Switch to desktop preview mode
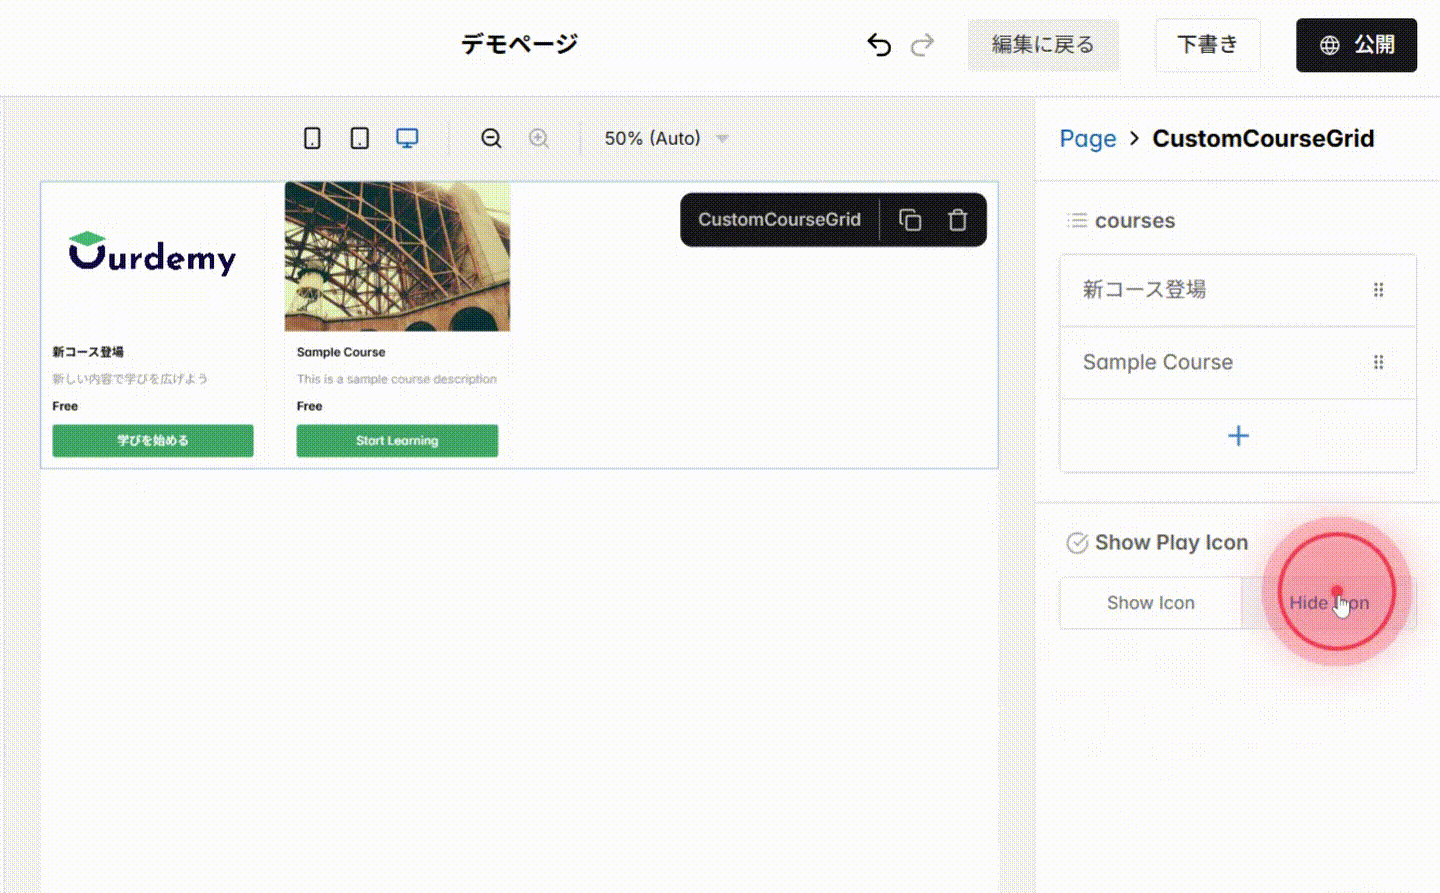 click(x=407, y=138)
